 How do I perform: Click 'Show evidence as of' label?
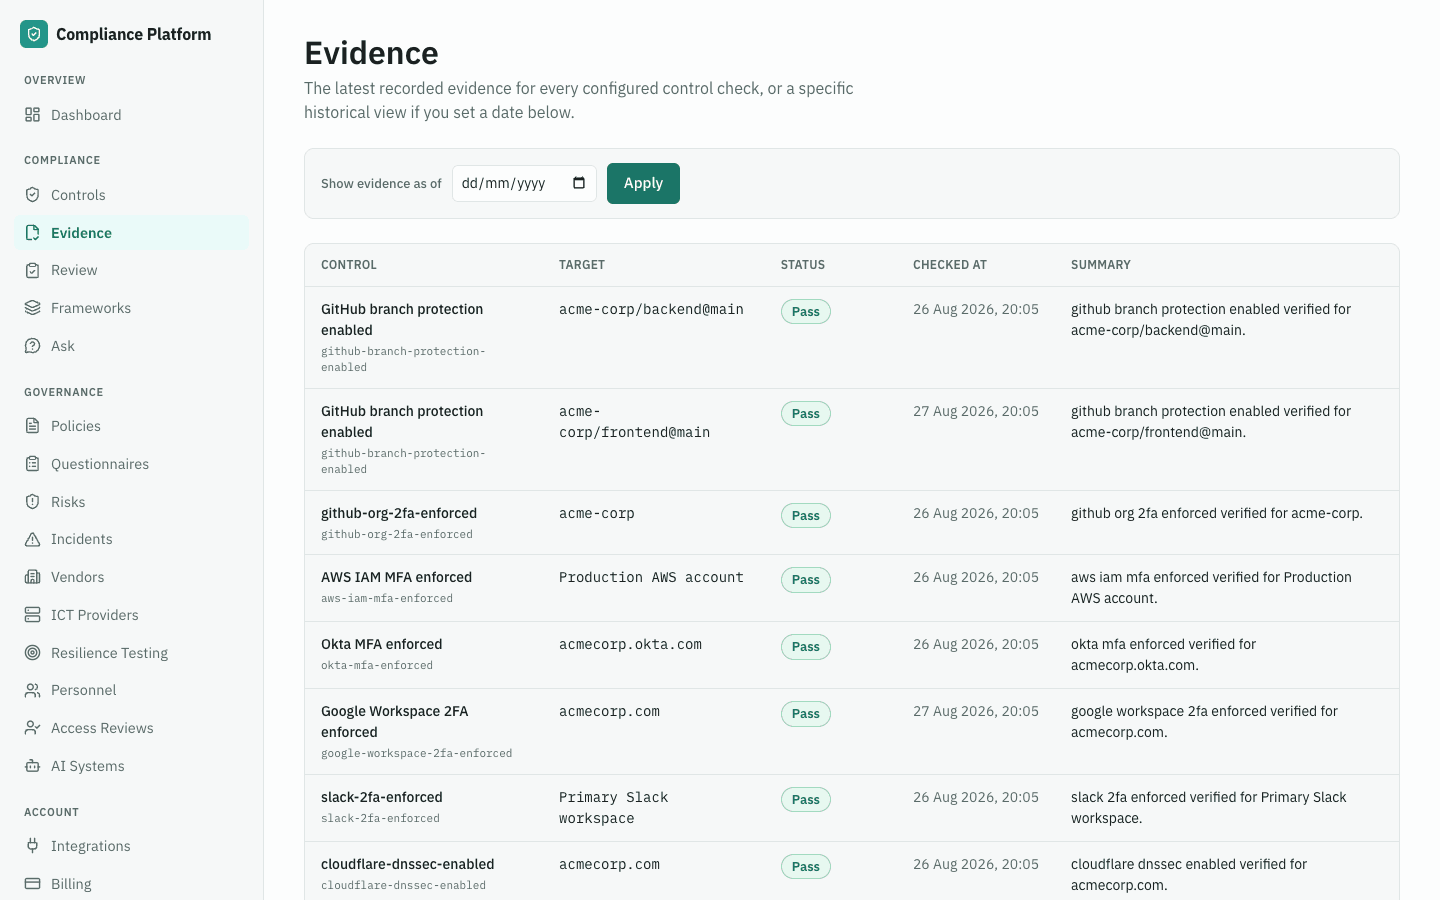coord(381,184)
